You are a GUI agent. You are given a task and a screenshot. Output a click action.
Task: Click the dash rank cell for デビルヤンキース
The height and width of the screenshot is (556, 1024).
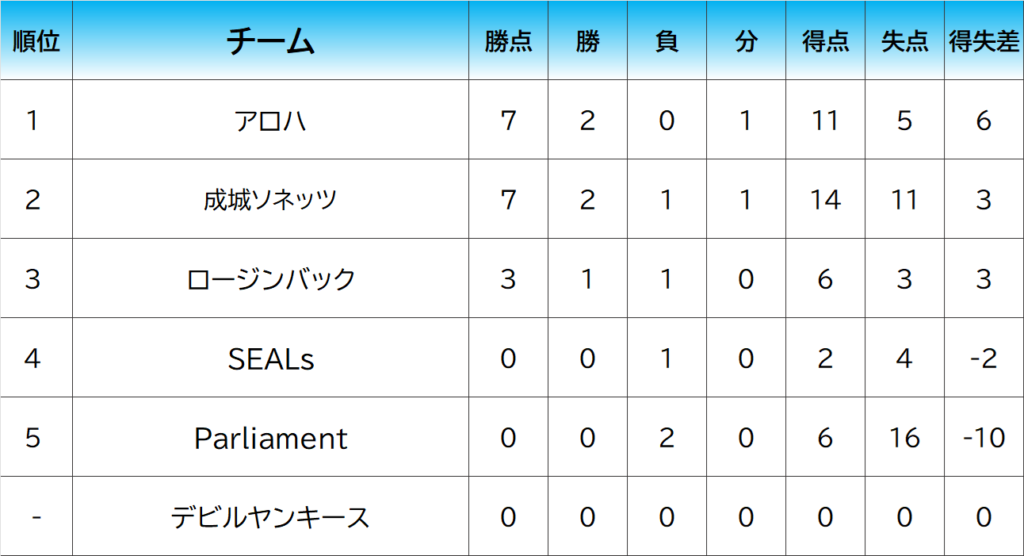pyautogui.click(x=36, y=517)
